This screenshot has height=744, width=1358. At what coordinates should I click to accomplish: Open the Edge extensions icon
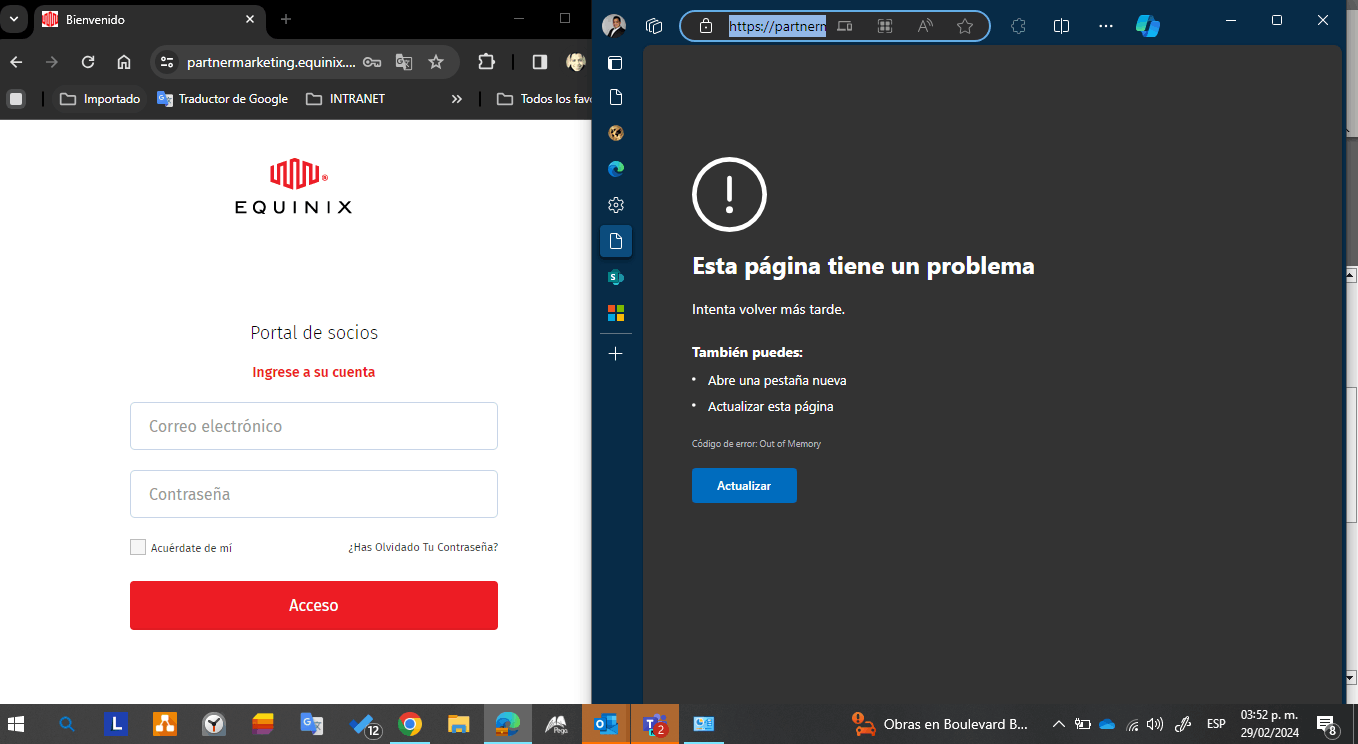1019,26
